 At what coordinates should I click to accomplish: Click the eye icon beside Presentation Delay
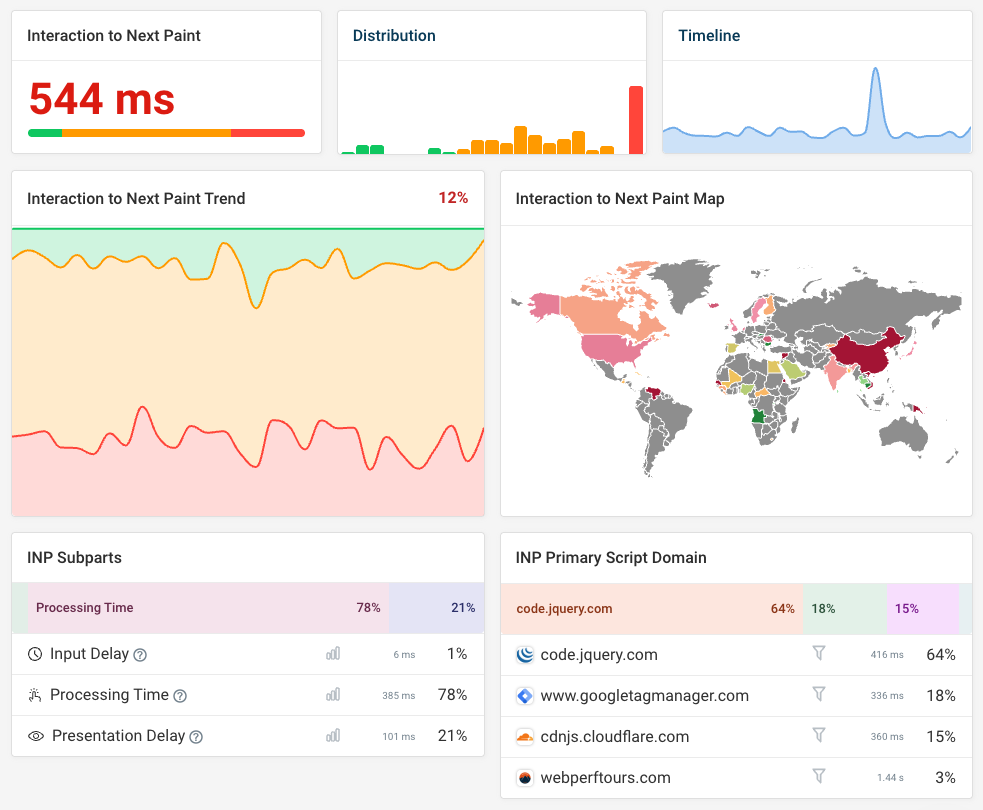36,736
